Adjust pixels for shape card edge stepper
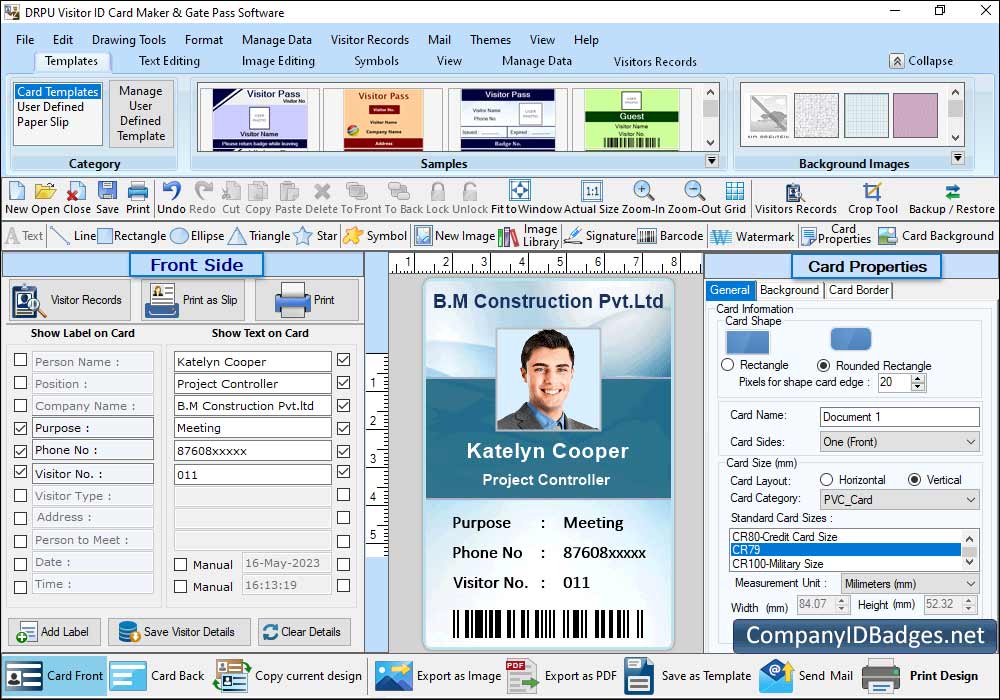The height and width of the screenshot is (700, 1000). 918,383
